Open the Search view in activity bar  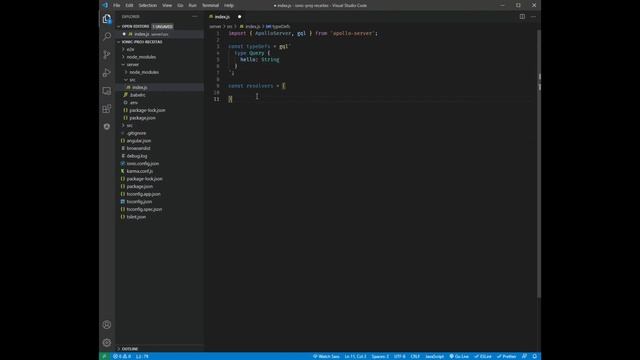(x=107, y=37)
